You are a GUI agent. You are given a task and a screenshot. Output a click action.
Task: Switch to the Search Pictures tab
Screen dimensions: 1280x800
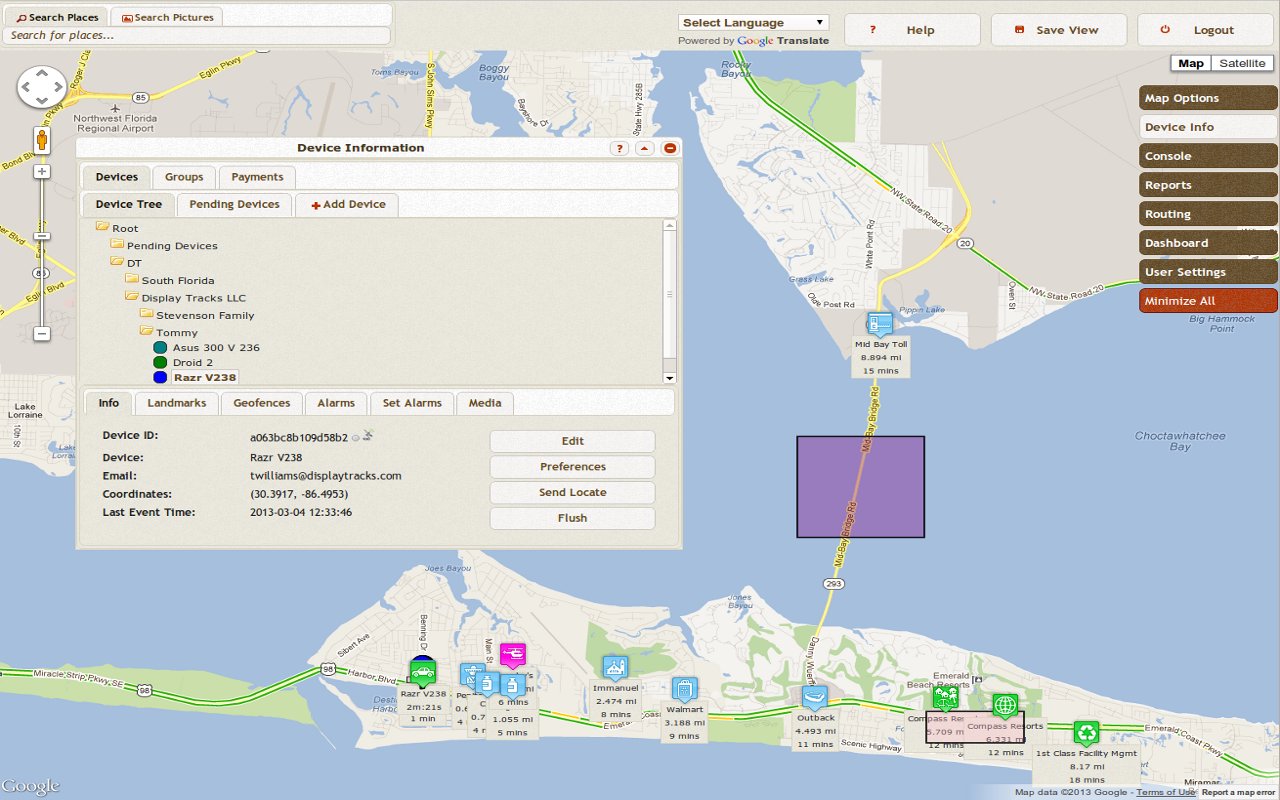point(166,17)
